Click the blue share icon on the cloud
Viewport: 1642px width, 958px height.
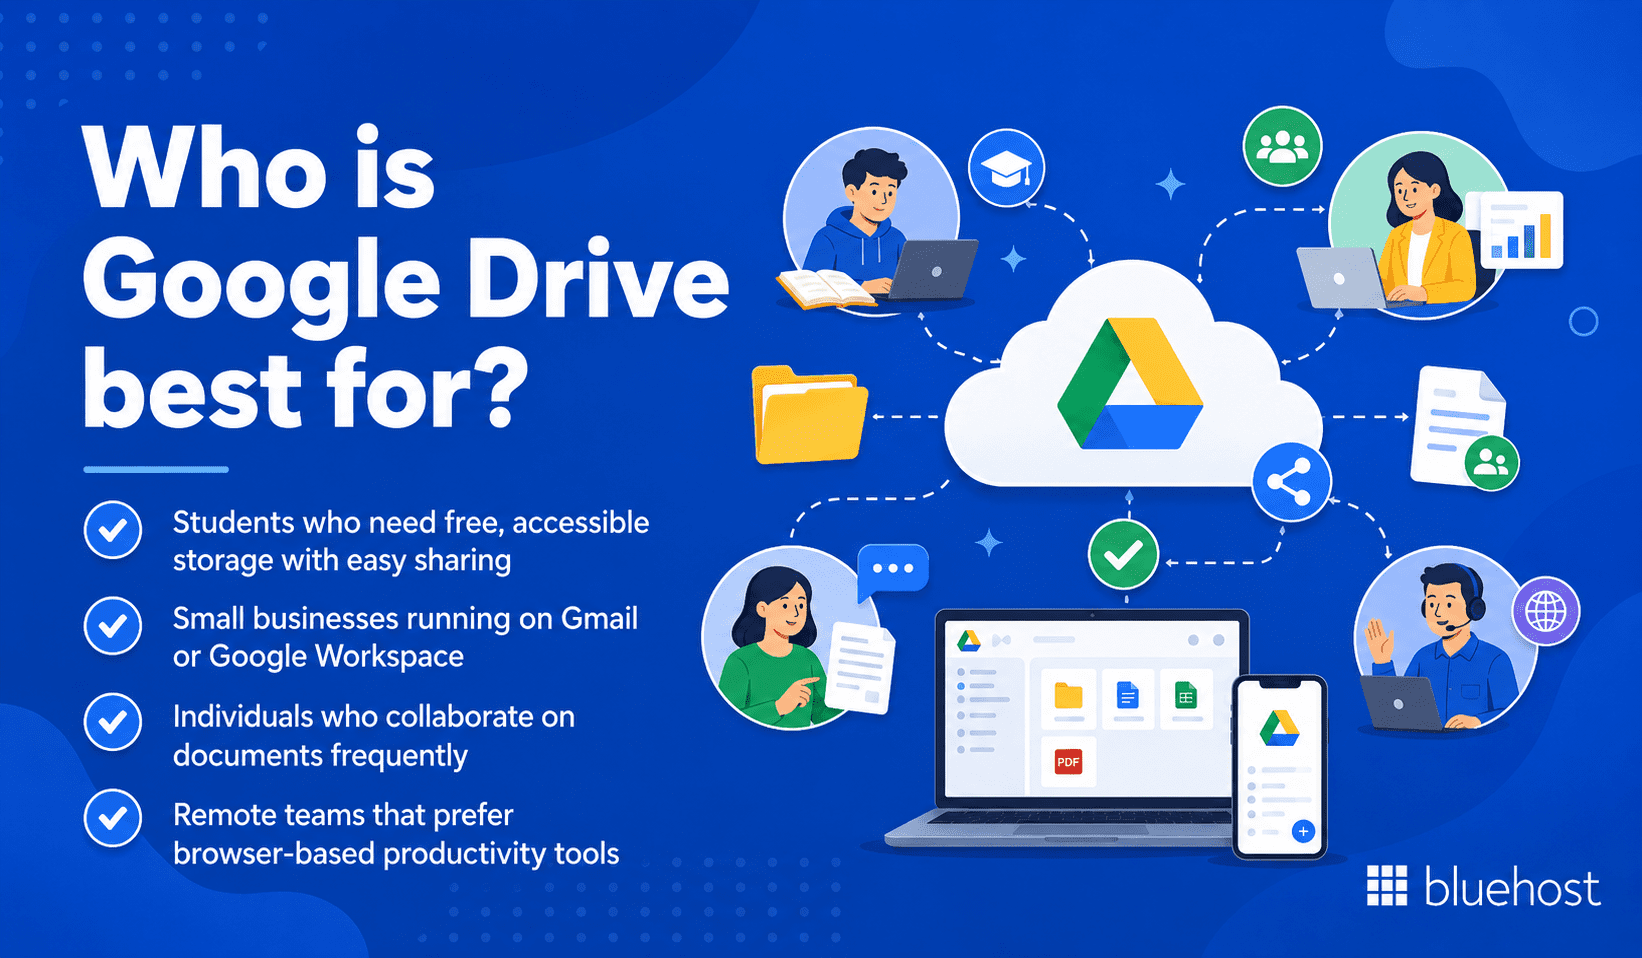pos(1291,482)
